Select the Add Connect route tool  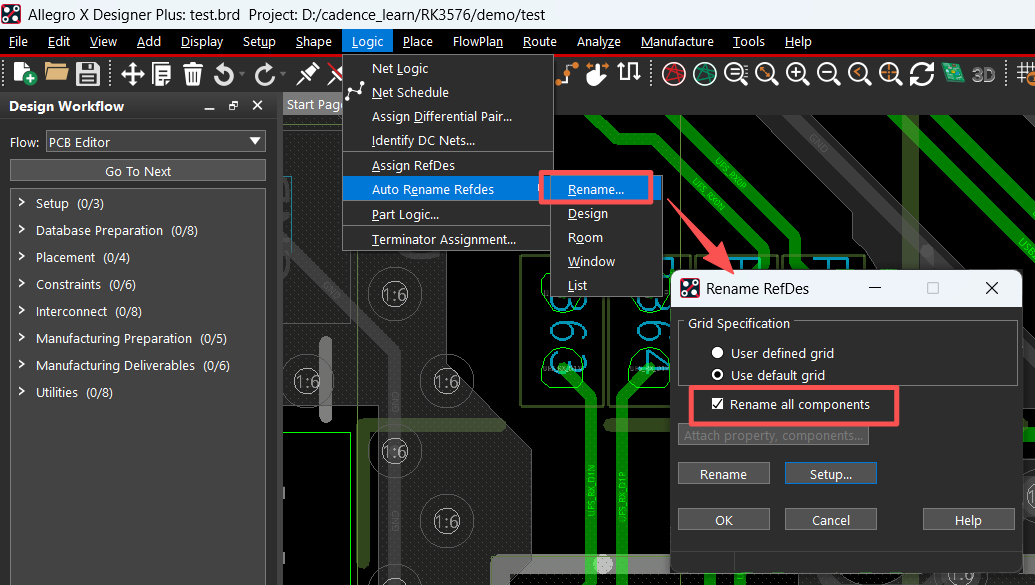[566, 73]
